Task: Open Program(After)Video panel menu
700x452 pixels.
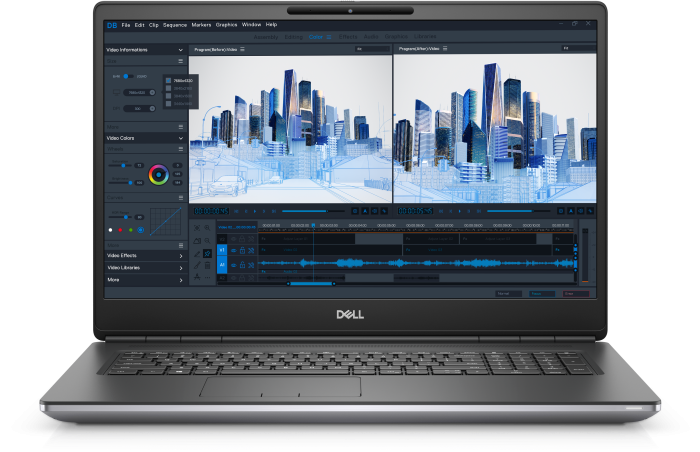Action: (x=445, y=49)
